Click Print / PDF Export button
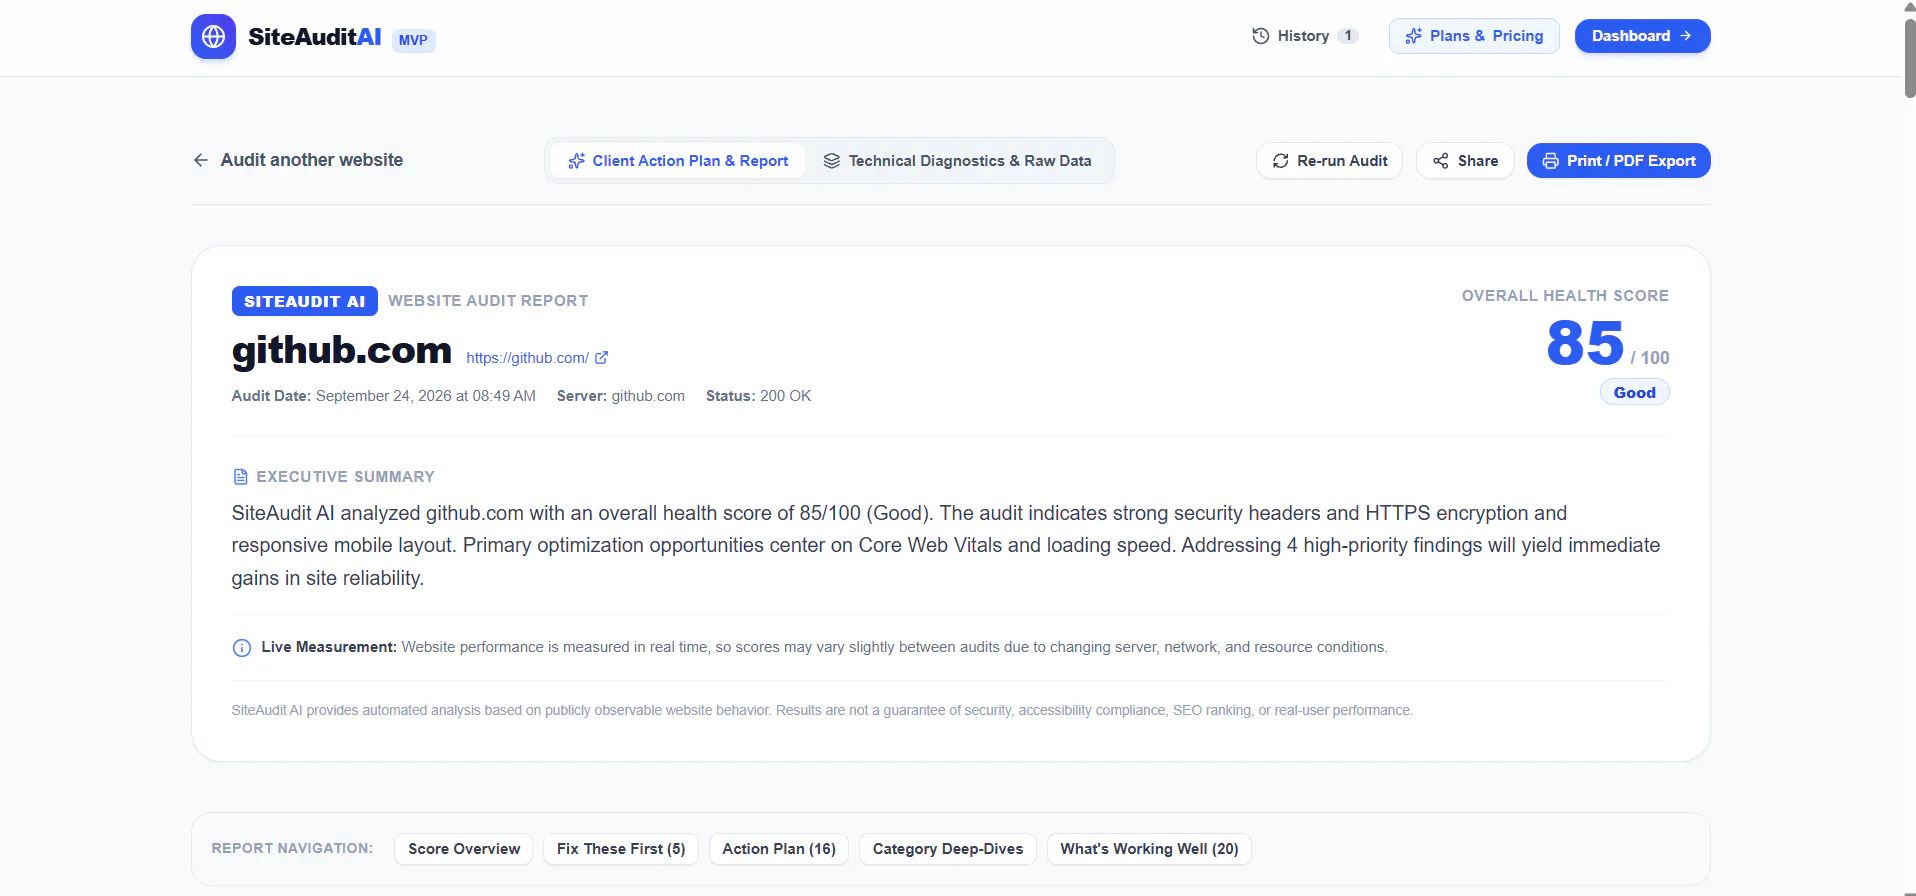 pyautogui.click(x=1618, y=161)
